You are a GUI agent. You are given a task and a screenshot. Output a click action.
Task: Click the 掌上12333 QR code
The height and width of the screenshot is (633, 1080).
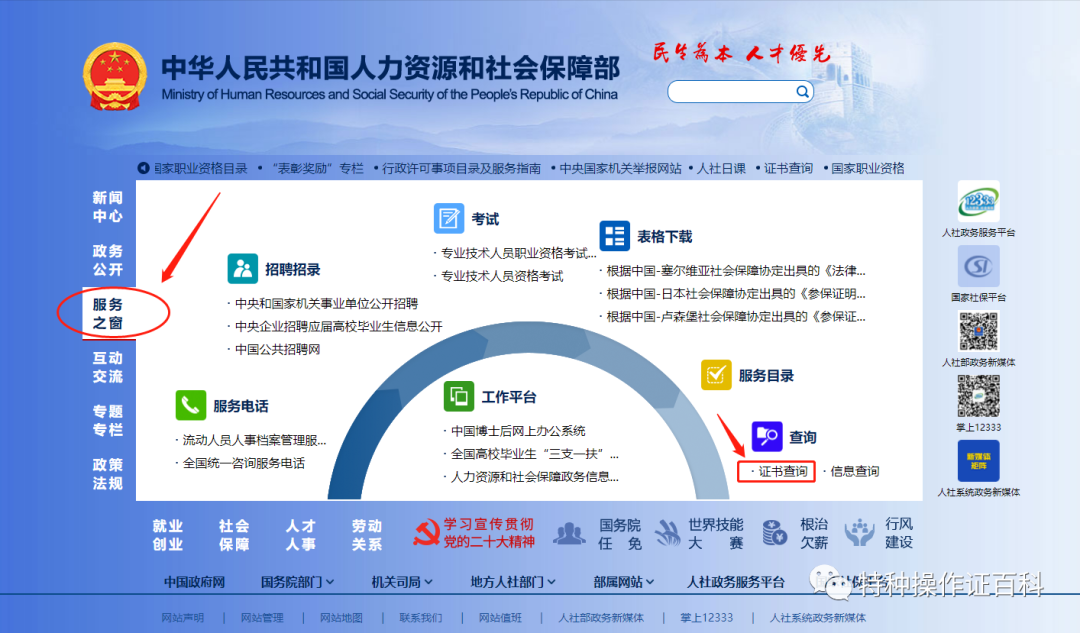point(978,396)
